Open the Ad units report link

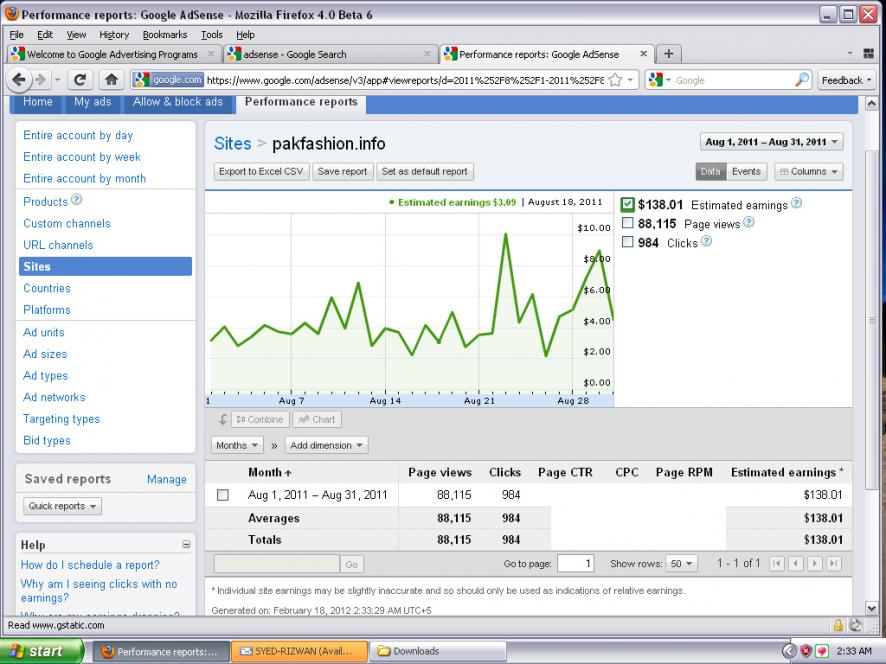tap(44, 332)
